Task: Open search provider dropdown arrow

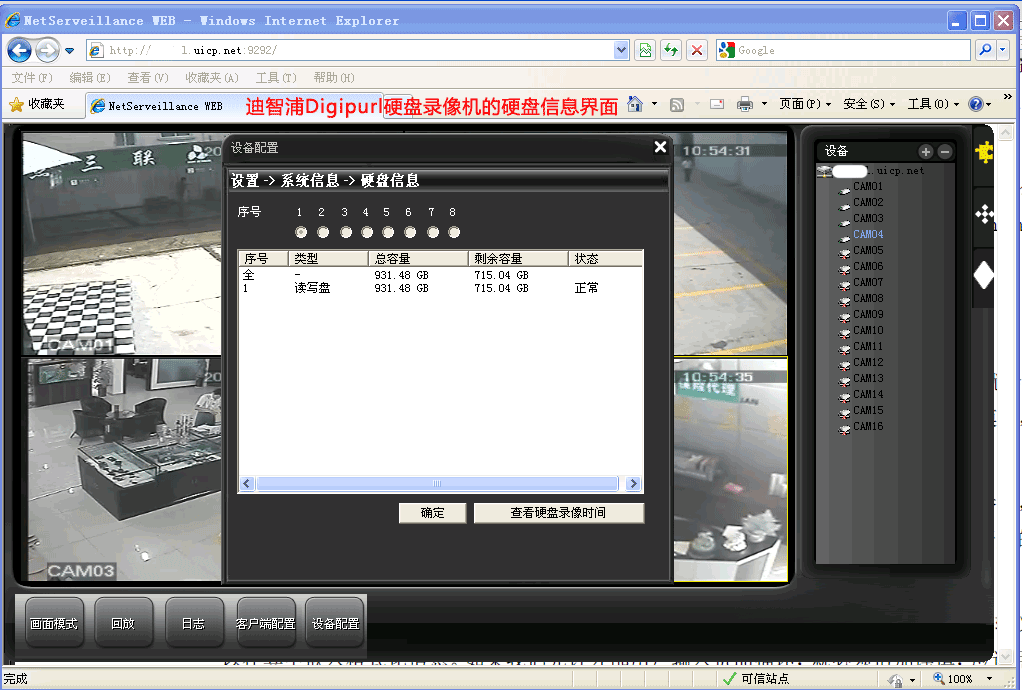Action: [x=1002, y=50]
